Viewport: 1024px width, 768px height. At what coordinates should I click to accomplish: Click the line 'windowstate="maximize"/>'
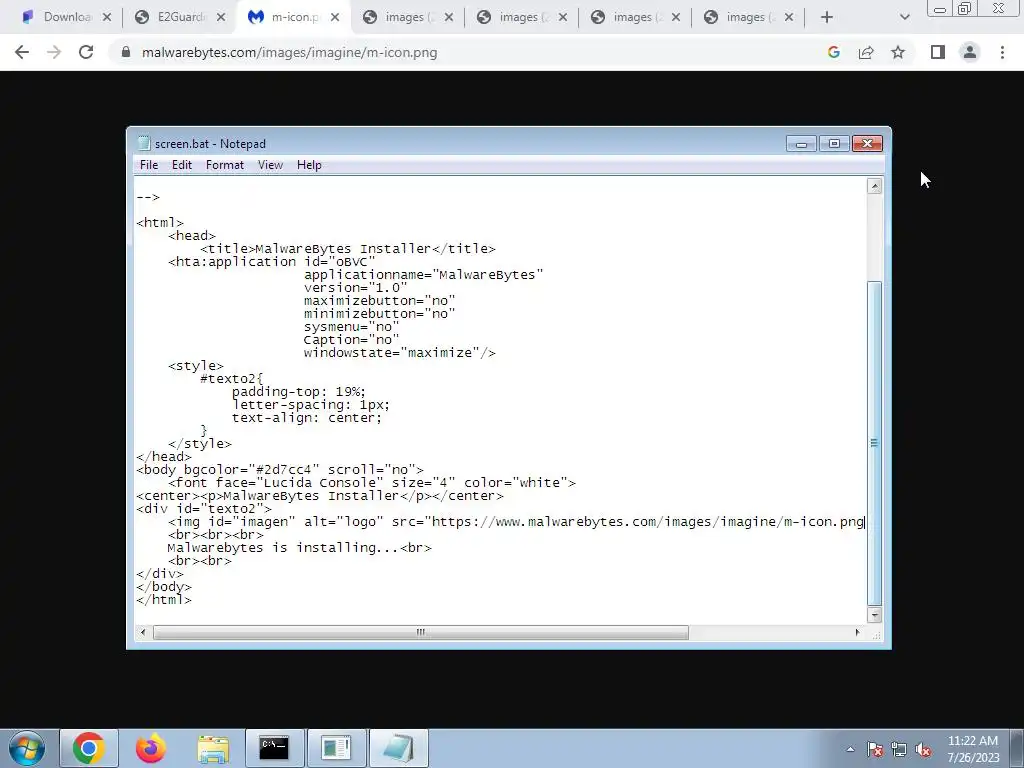point(400,353)
